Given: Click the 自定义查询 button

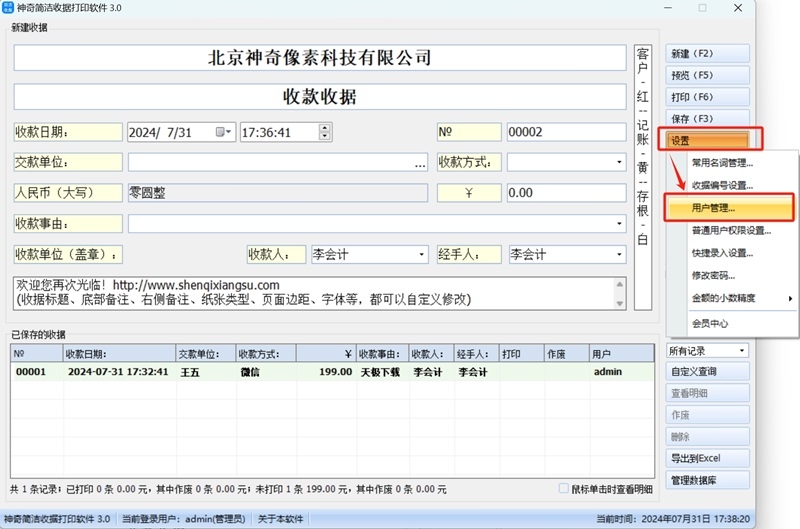Looking at the screenshot, I should point(707,371).
